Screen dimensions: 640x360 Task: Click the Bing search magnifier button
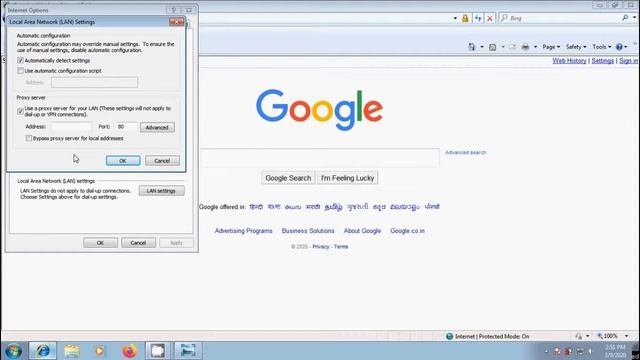625,18
